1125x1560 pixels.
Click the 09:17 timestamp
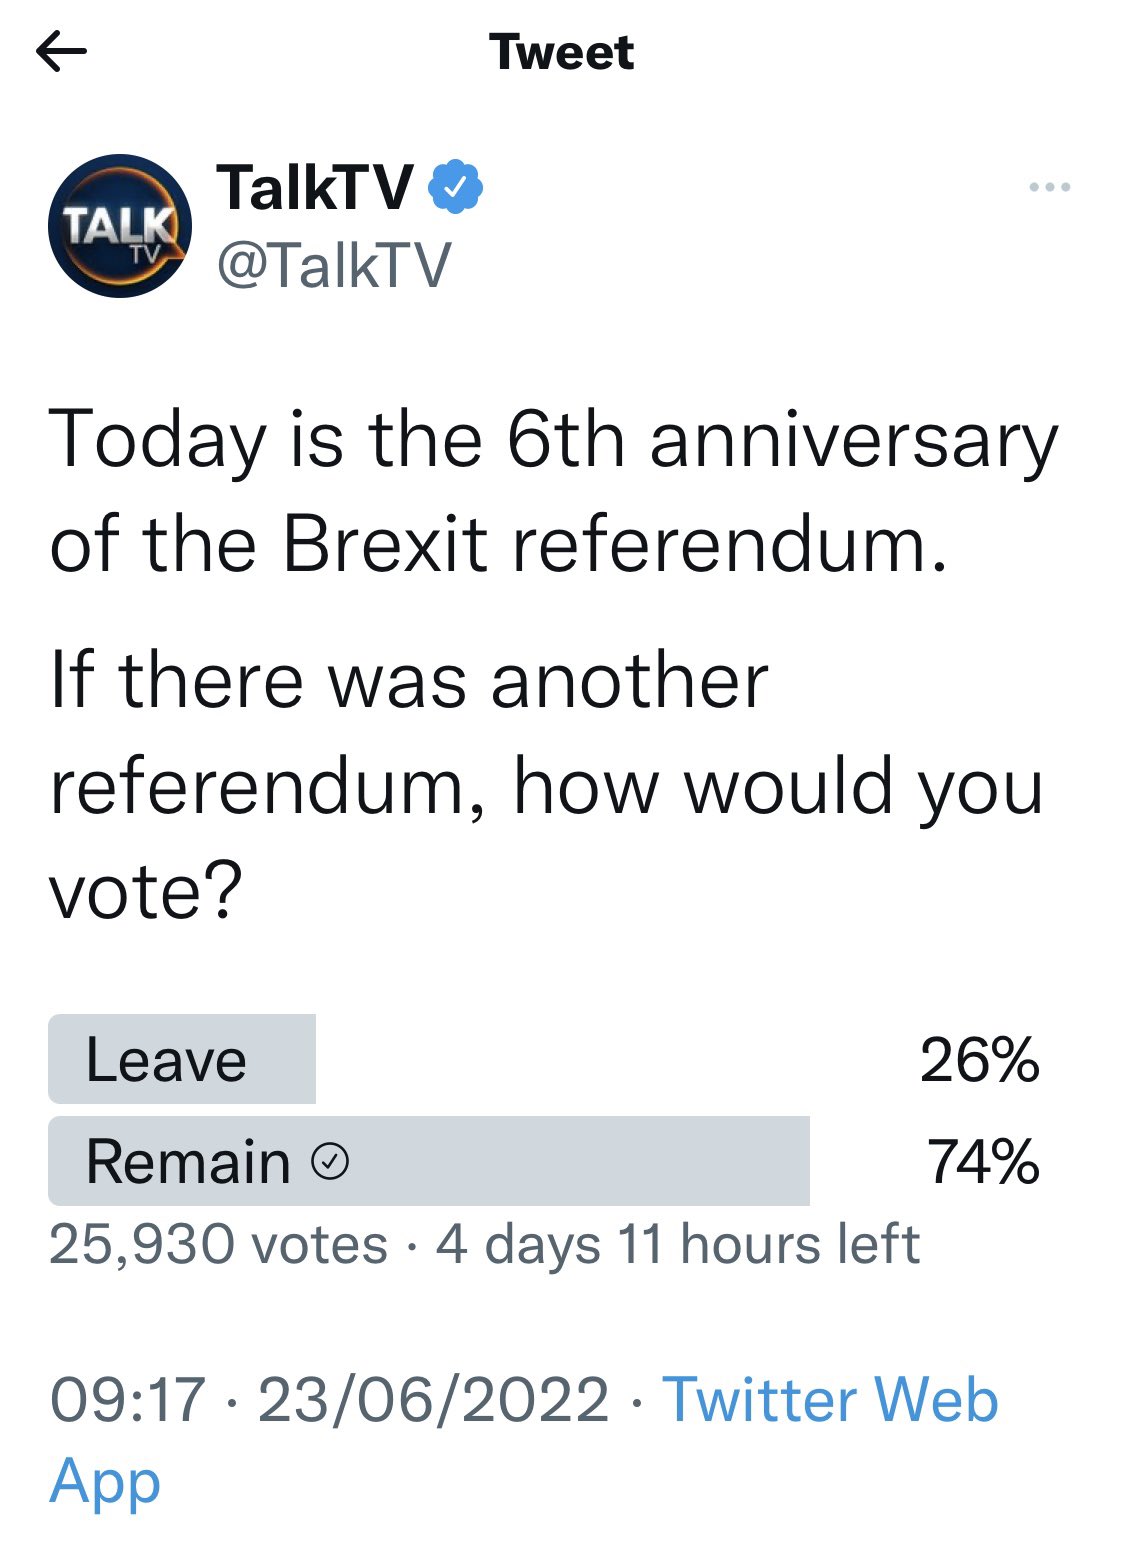coord(127,1399)
